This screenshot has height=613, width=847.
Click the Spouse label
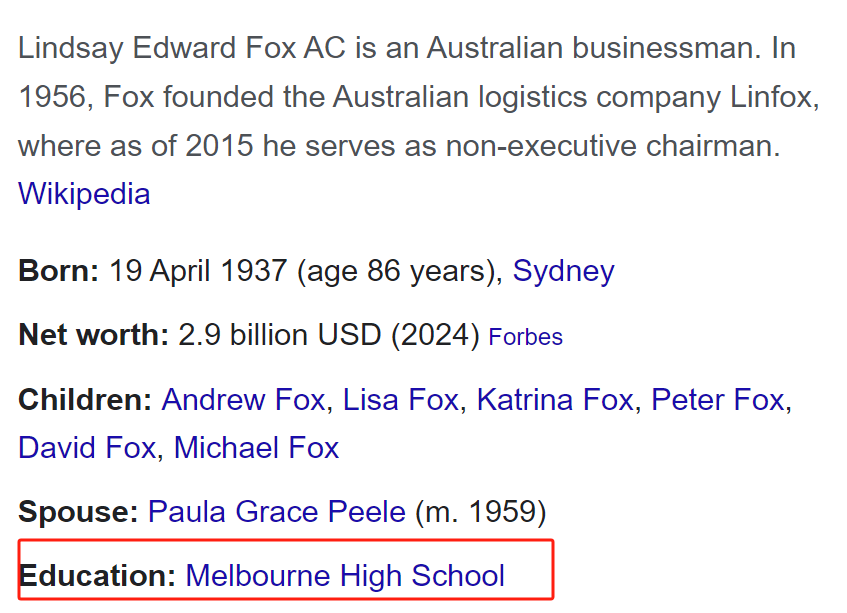click(78, 513)
